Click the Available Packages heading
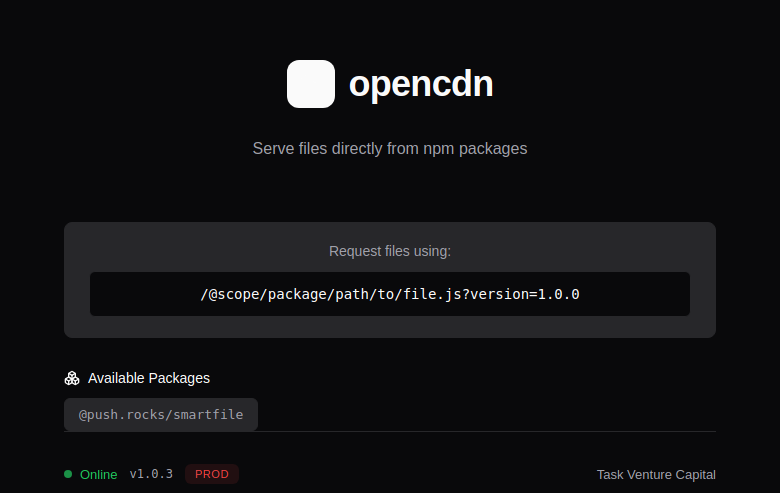Viewport: 780px width, 493px height. point(149,378)
